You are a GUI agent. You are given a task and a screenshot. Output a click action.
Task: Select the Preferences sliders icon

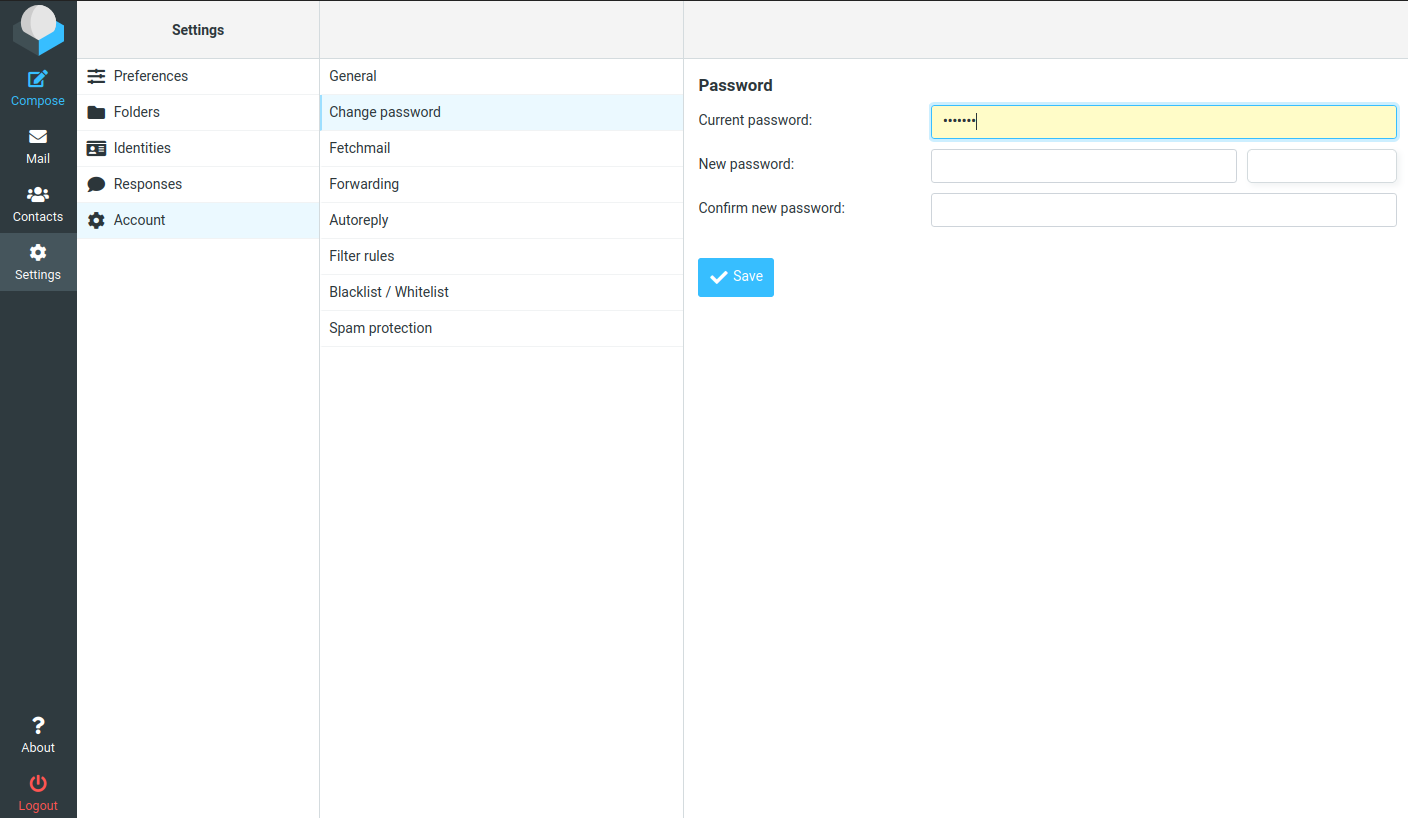point(96,76)
